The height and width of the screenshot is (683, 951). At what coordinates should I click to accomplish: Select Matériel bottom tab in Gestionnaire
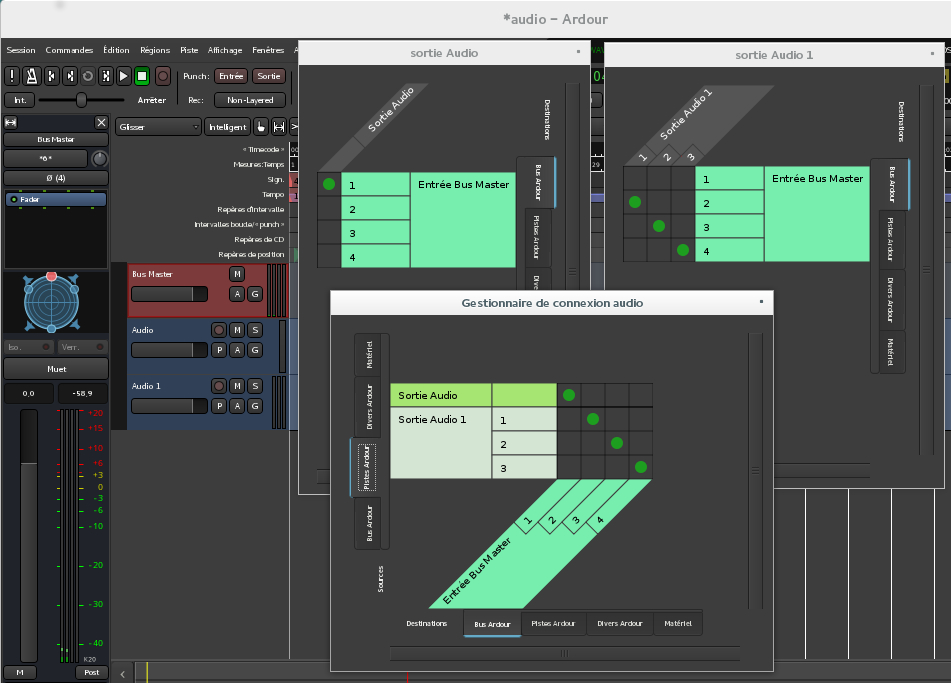[677, 624]
